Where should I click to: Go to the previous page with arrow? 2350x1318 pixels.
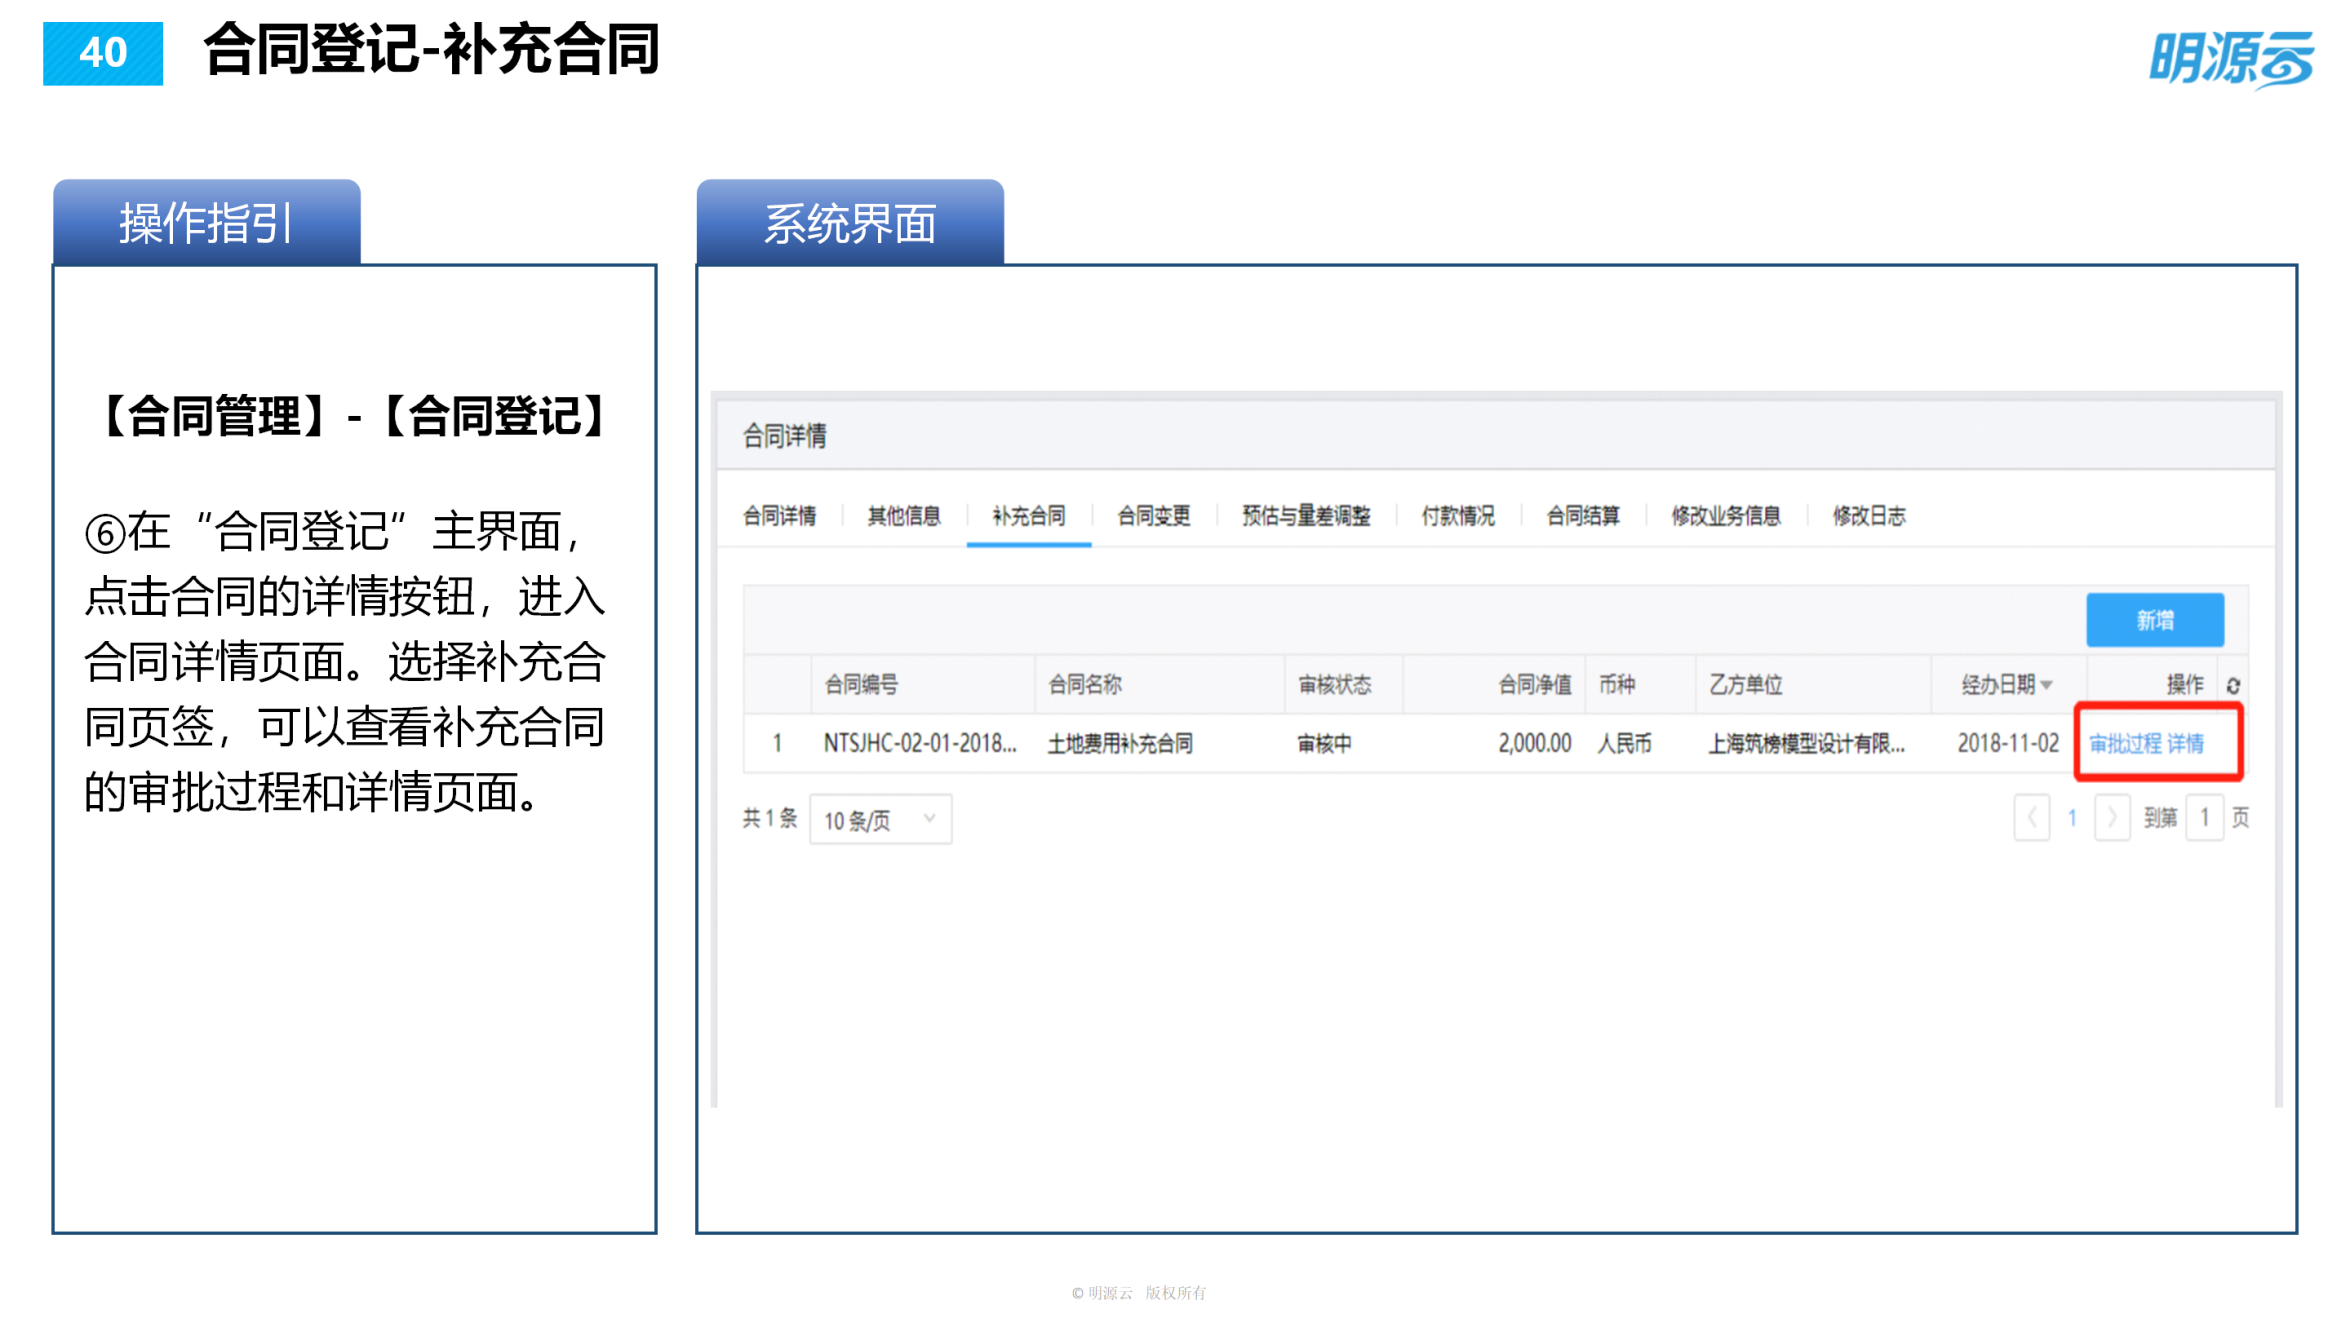coord(2032,818)
